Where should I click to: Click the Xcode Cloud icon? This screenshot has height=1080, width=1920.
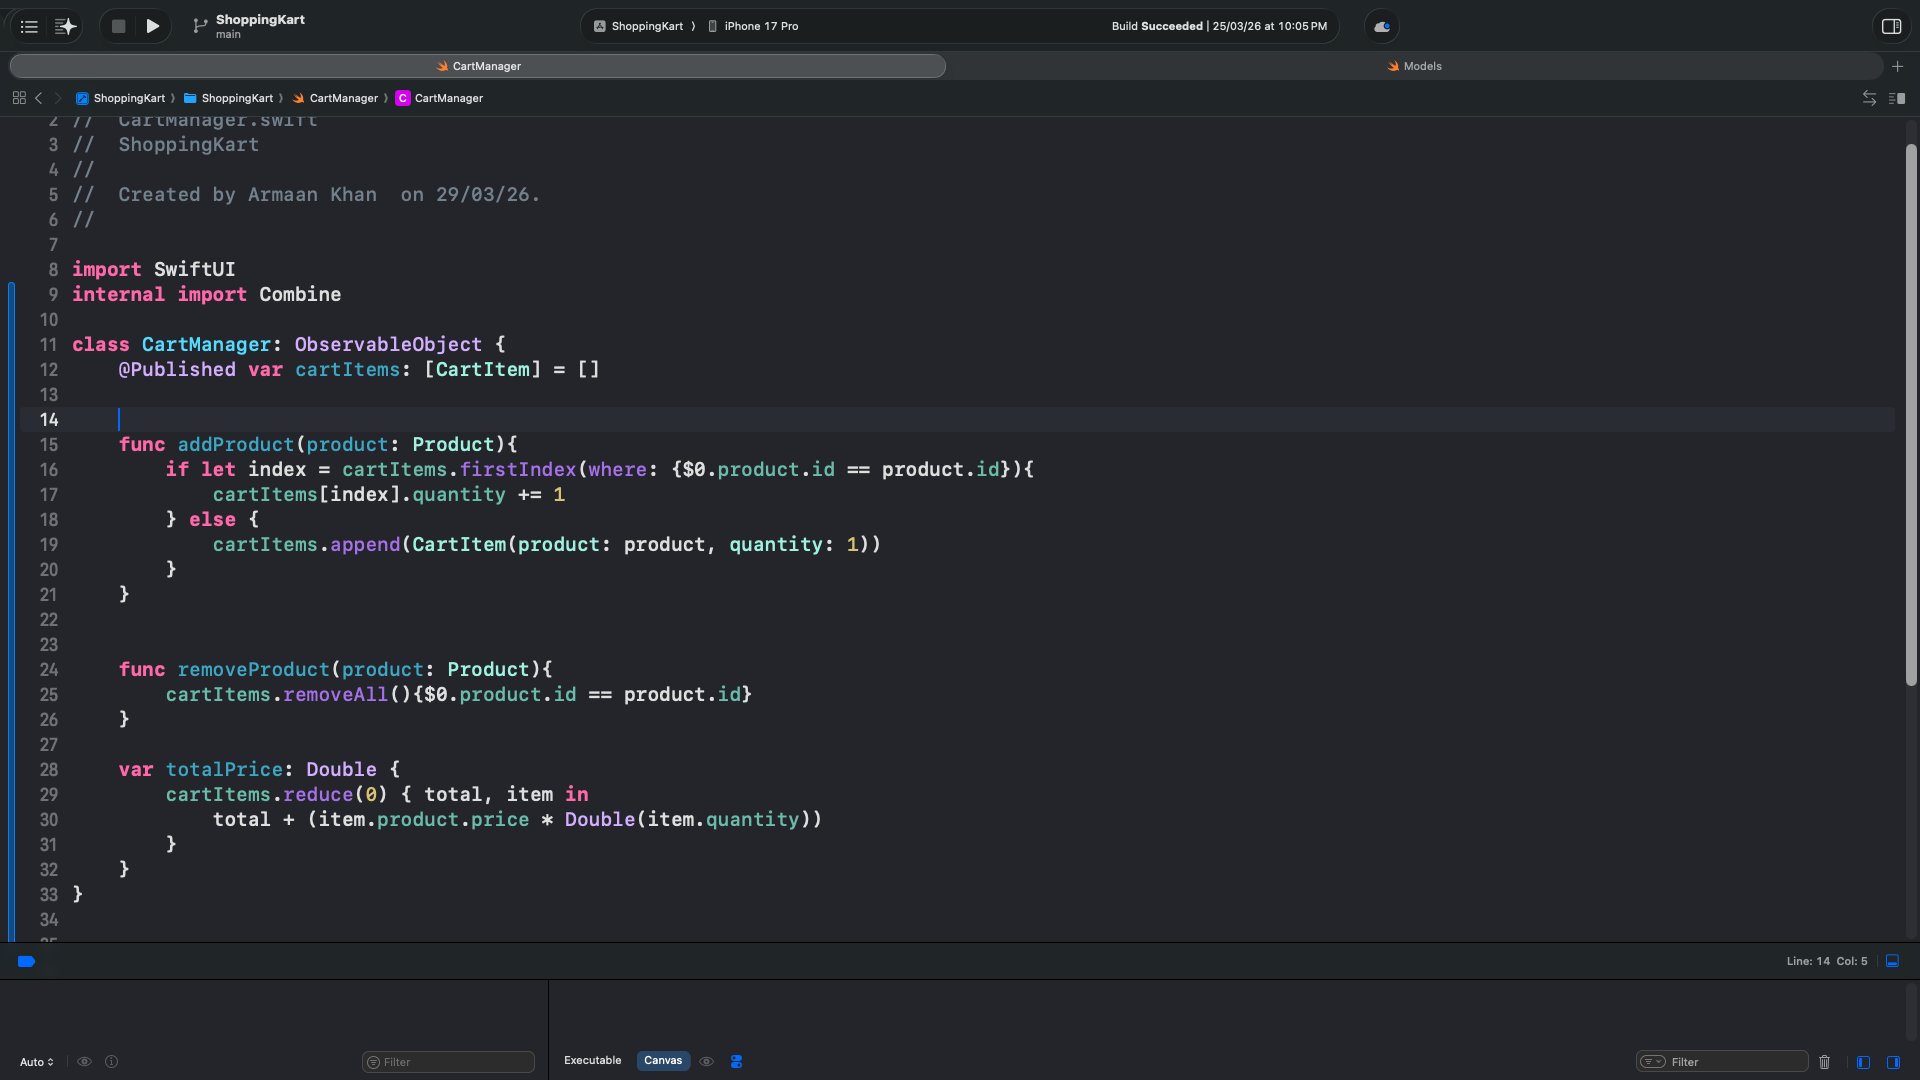[x=1382, y=26]
